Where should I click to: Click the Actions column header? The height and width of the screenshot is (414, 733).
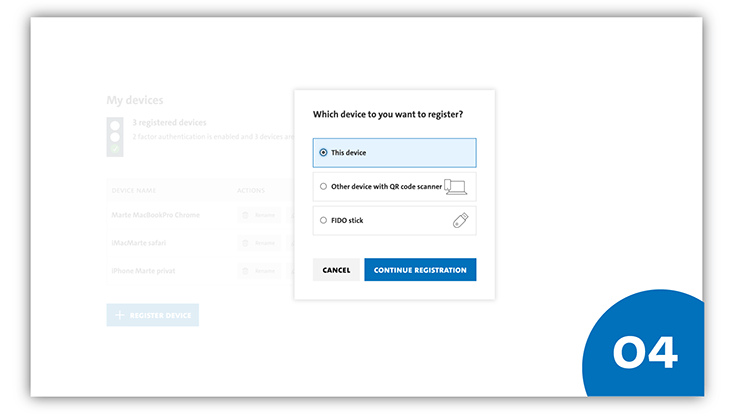251,190
